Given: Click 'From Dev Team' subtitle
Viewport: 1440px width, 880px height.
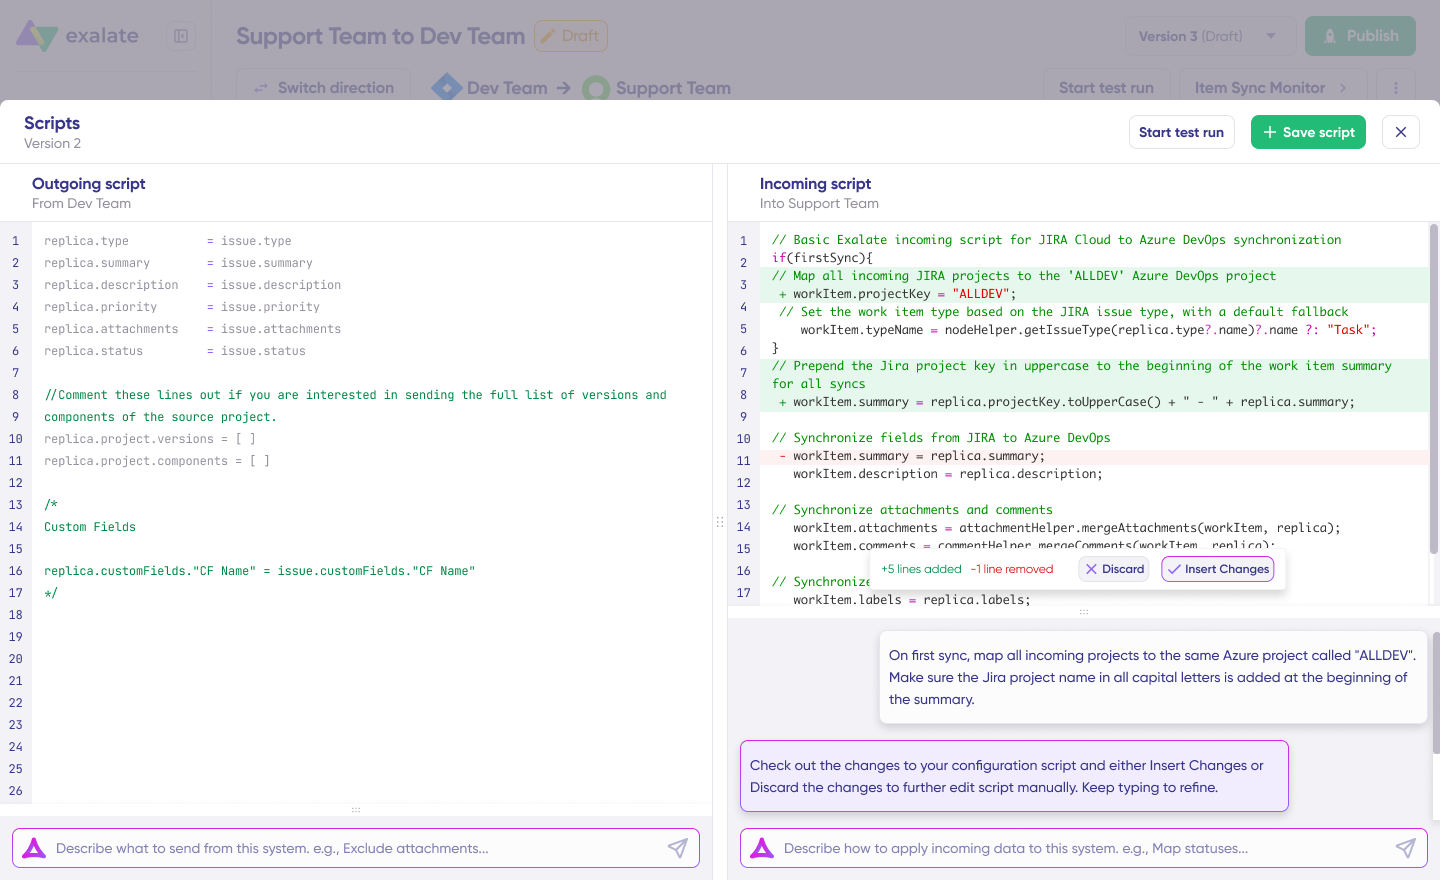Looking at the screenshot, I should 82,203.
